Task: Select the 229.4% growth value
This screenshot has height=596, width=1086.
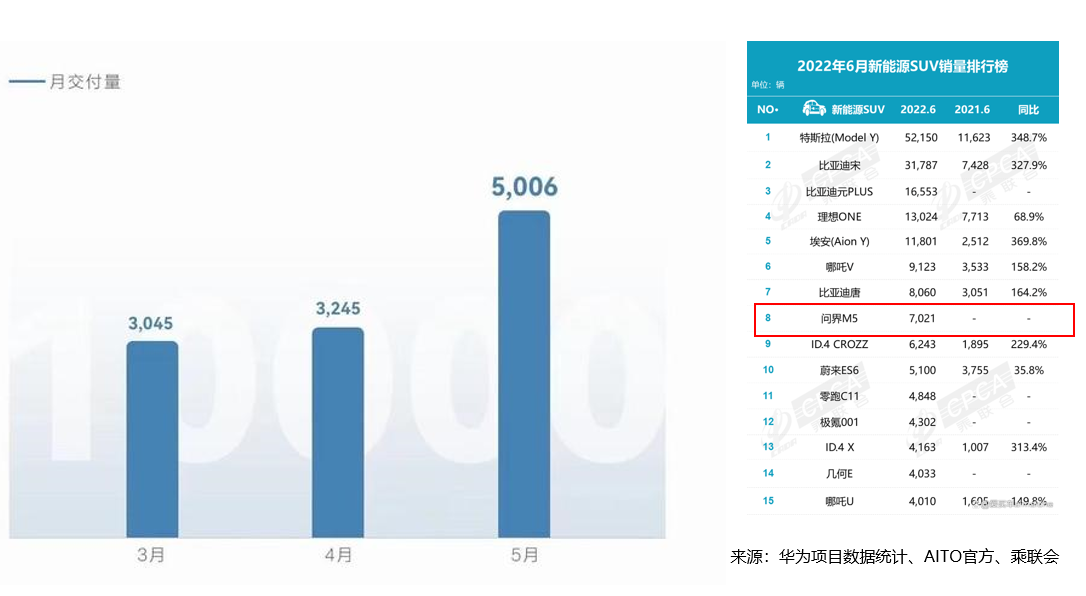Action: coord(1029,344)
